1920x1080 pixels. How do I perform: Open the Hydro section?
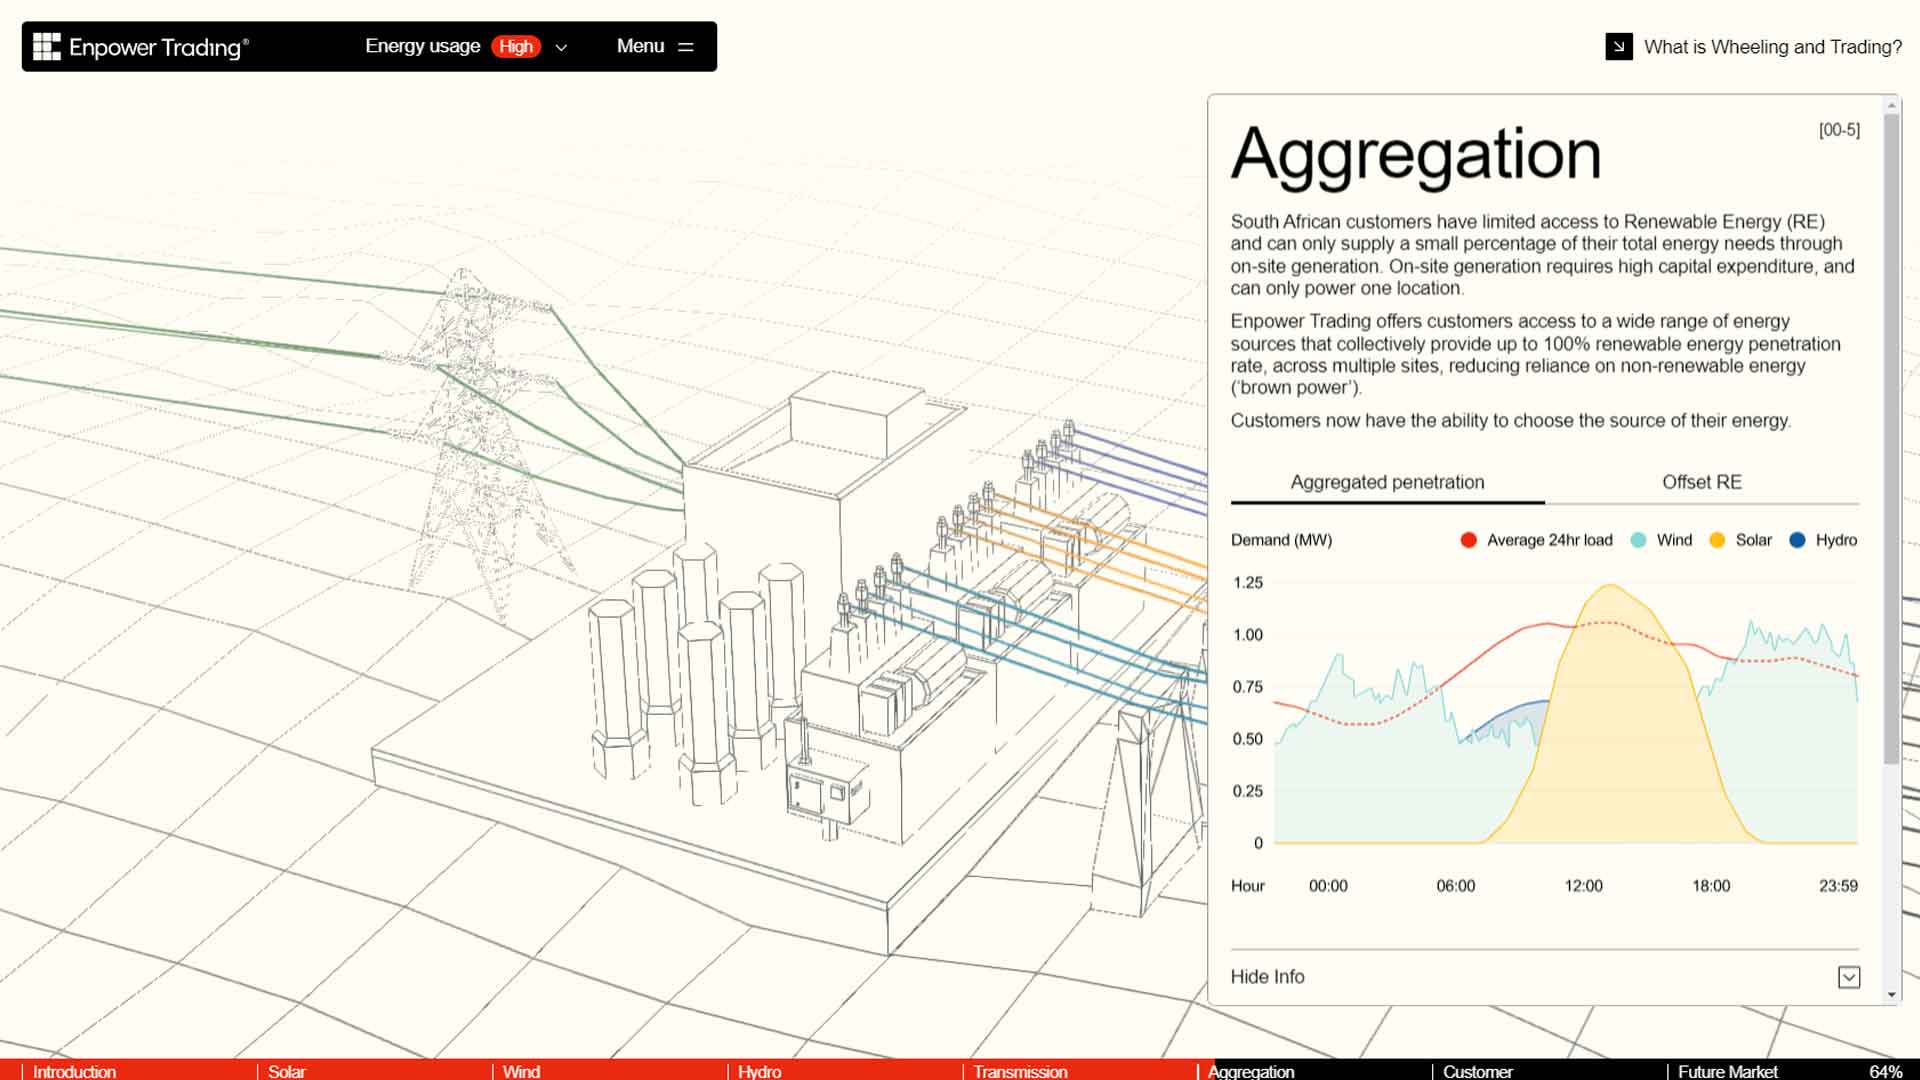pyautogui.click(x=759, y=1071)
